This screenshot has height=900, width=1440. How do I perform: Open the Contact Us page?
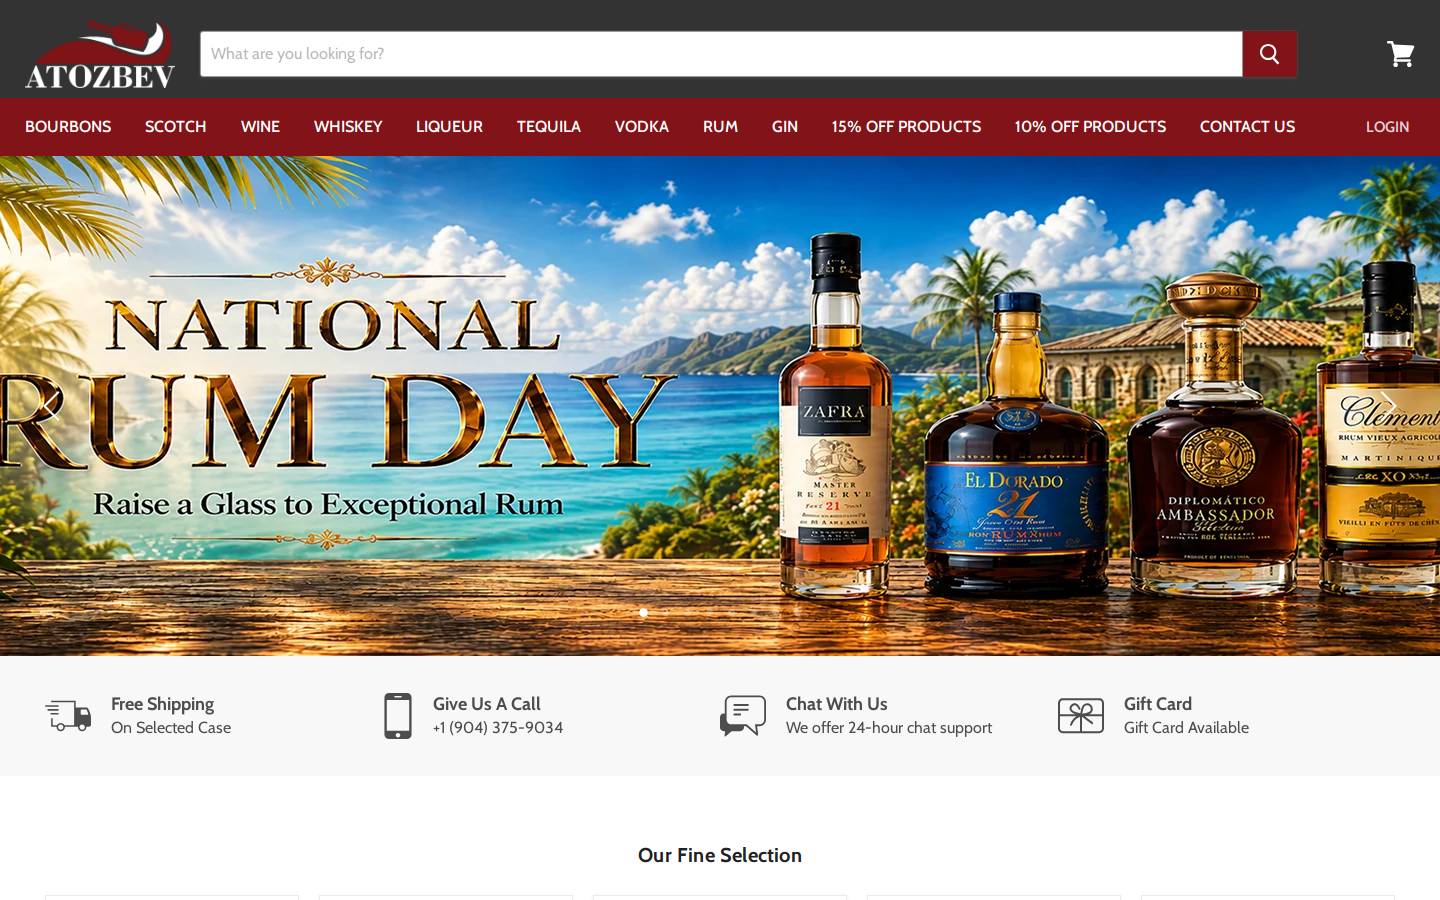(x=1247, y=127)
